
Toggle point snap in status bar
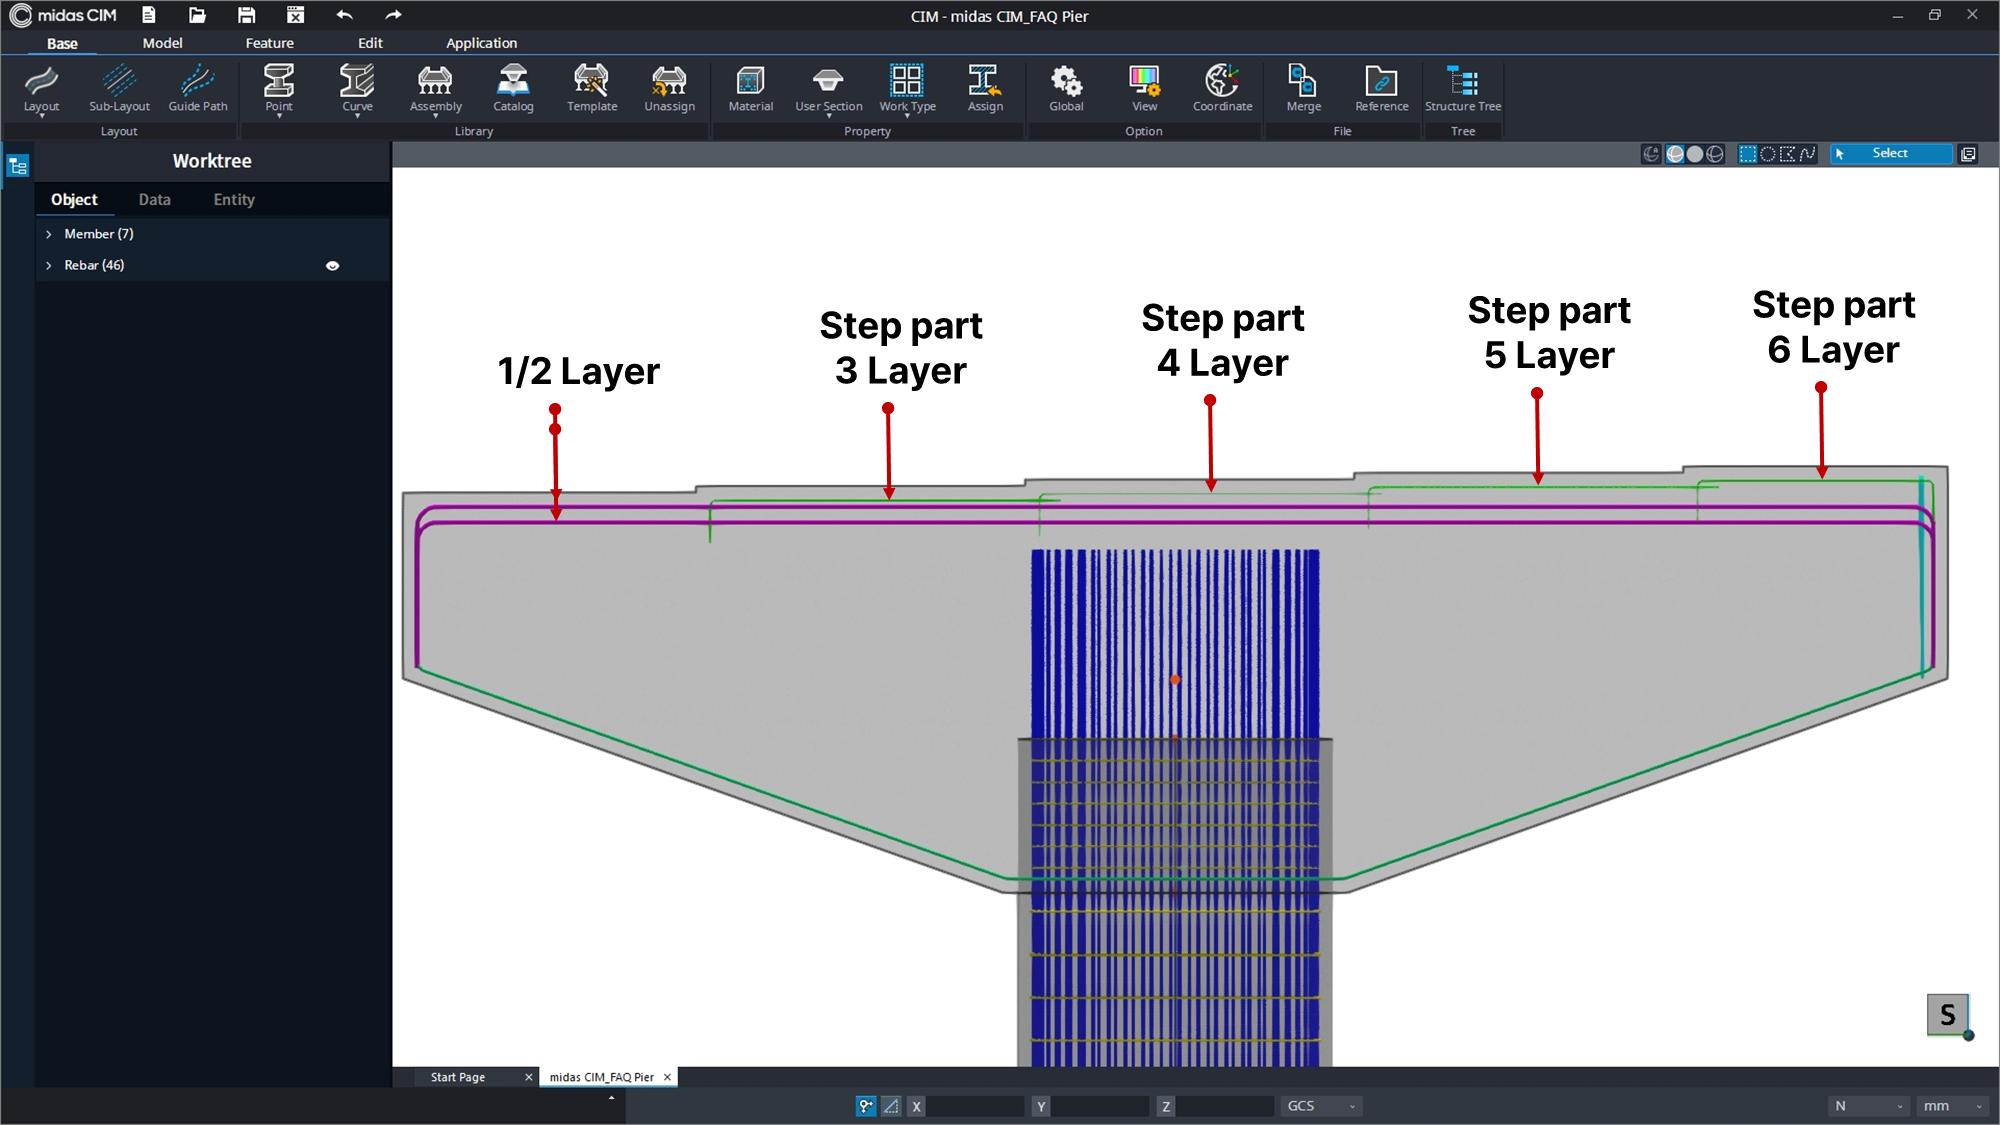click(866, 1106)
